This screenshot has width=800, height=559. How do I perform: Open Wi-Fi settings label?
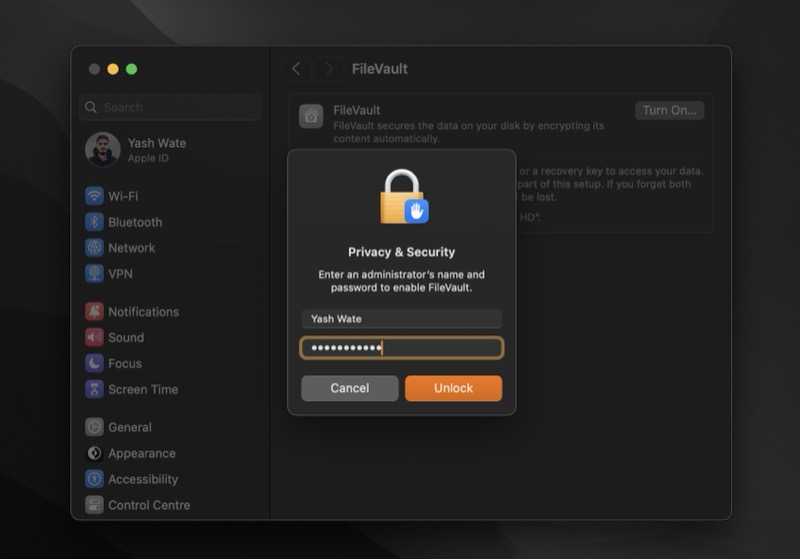123,196
